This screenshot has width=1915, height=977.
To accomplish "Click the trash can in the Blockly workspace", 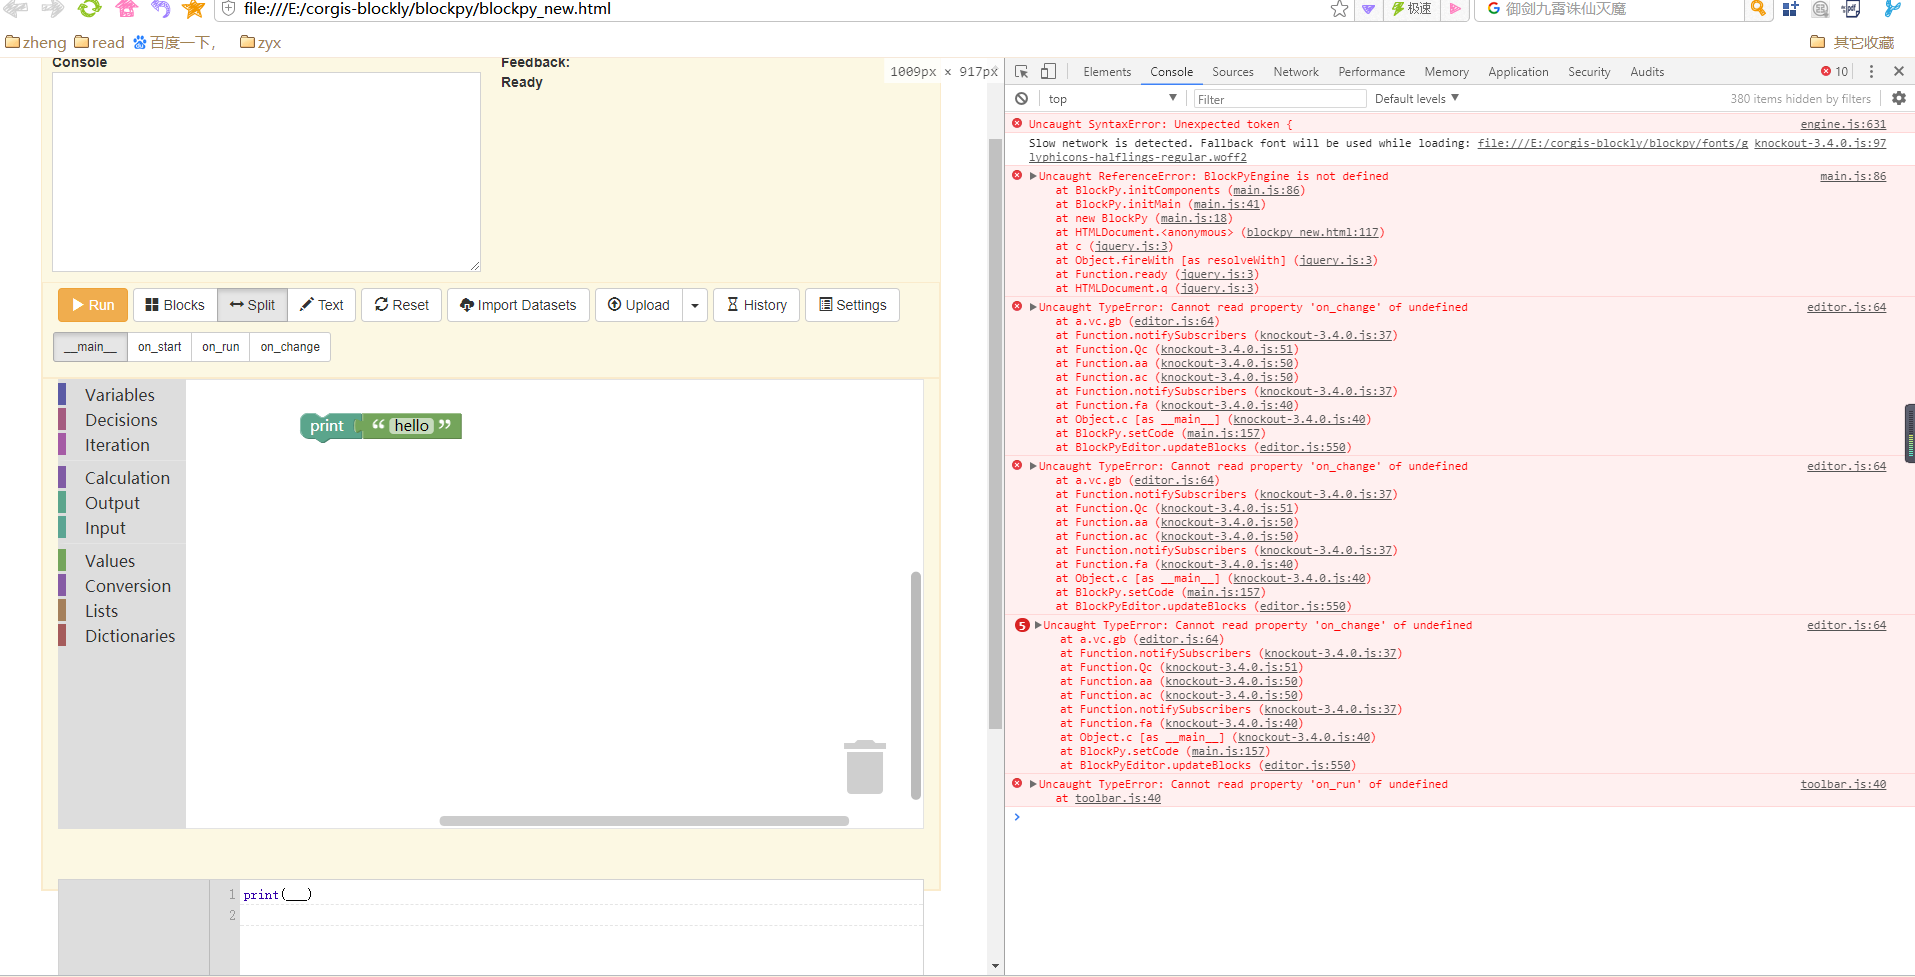I will tap(864, 767).
